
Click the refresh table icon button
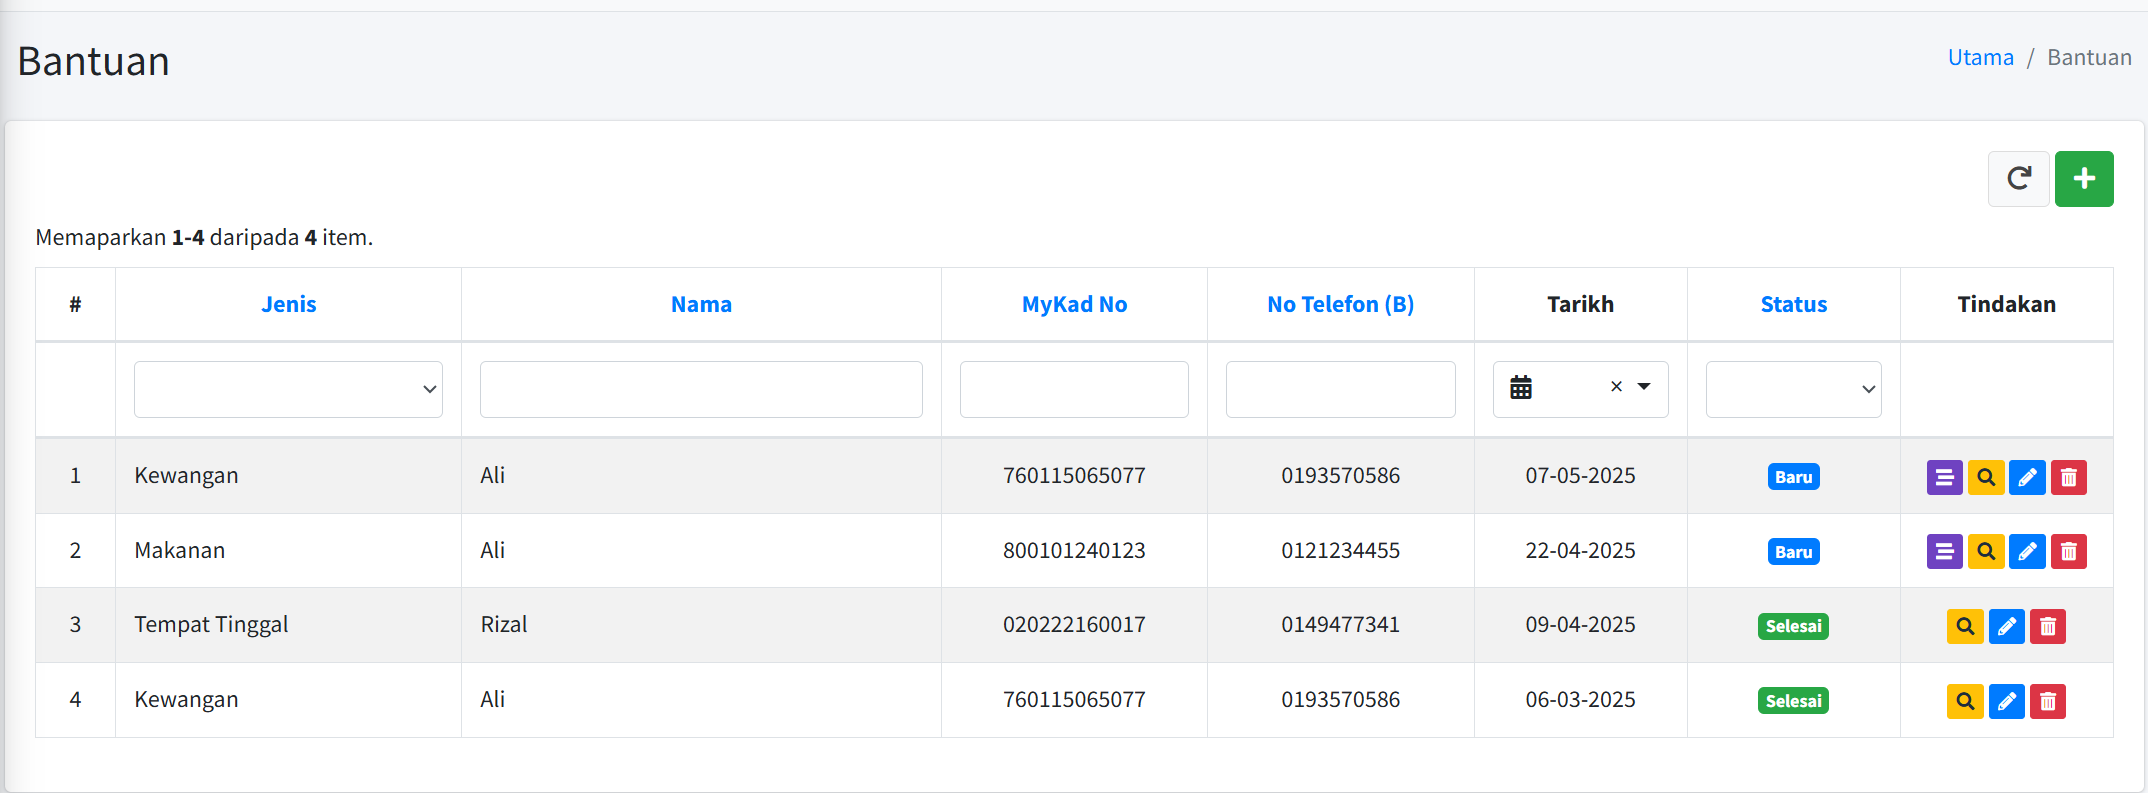[x=2018, y=179]
